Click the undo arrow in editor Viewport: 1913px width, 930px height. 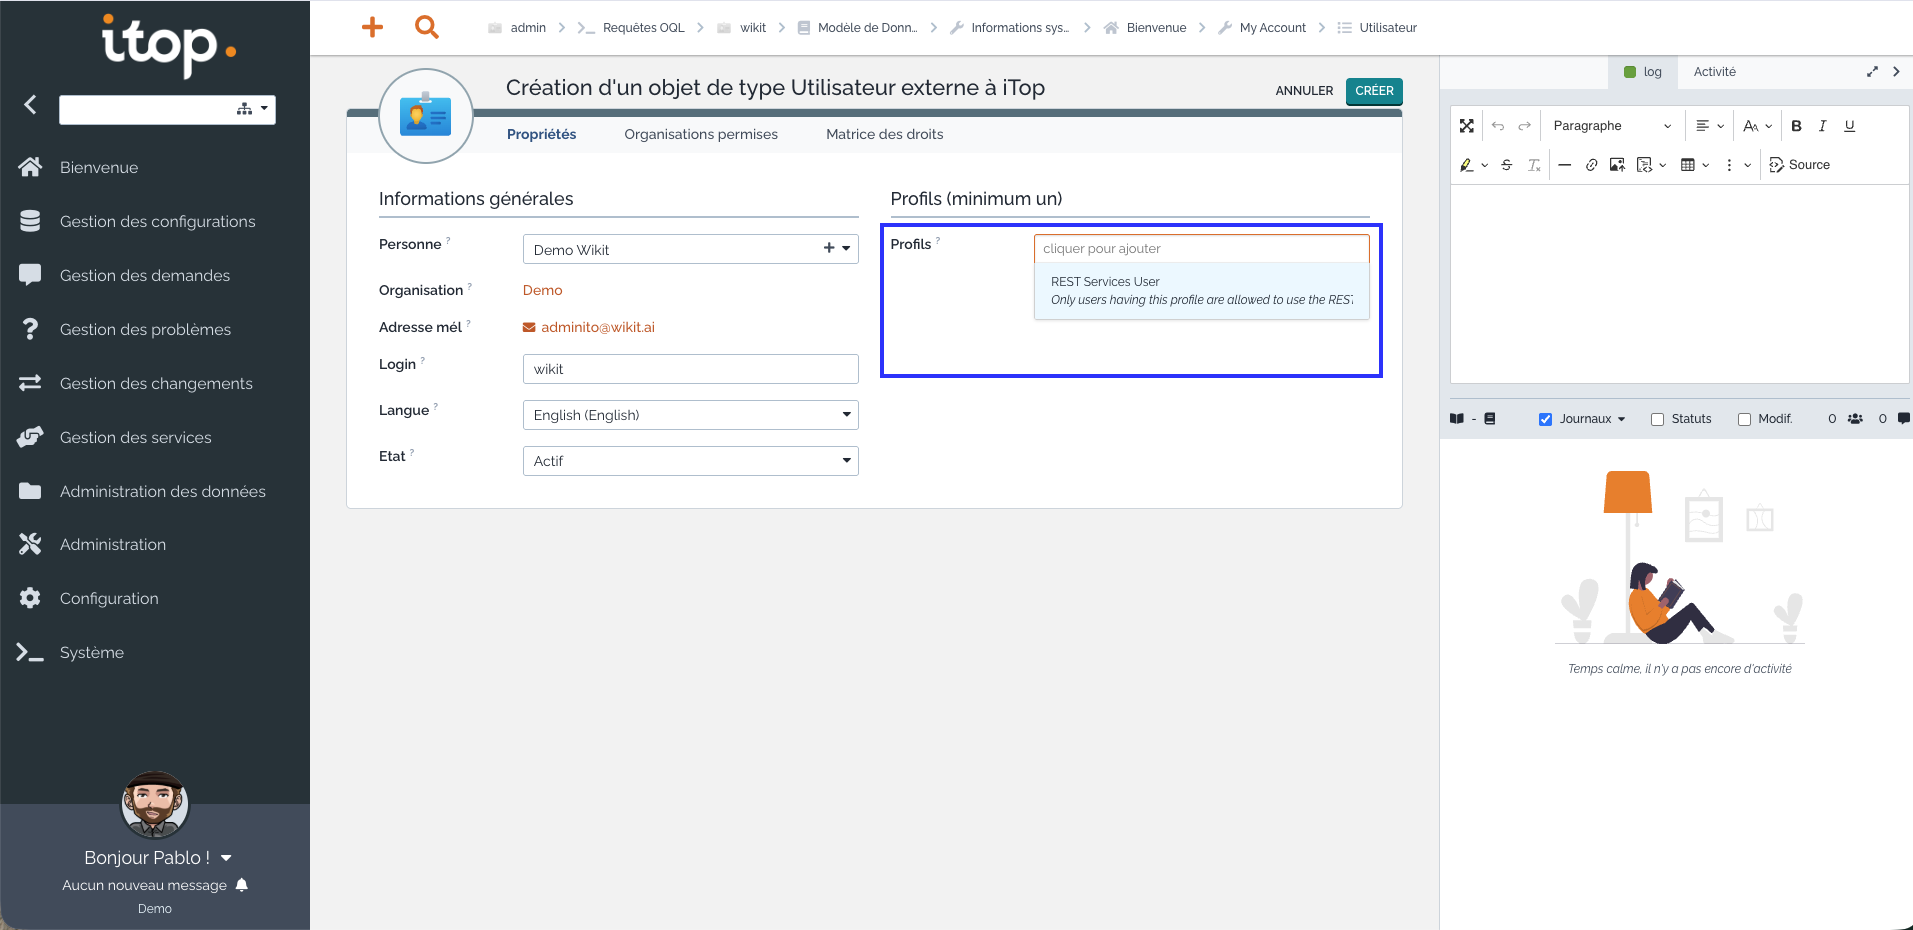tap(1497, 126)
